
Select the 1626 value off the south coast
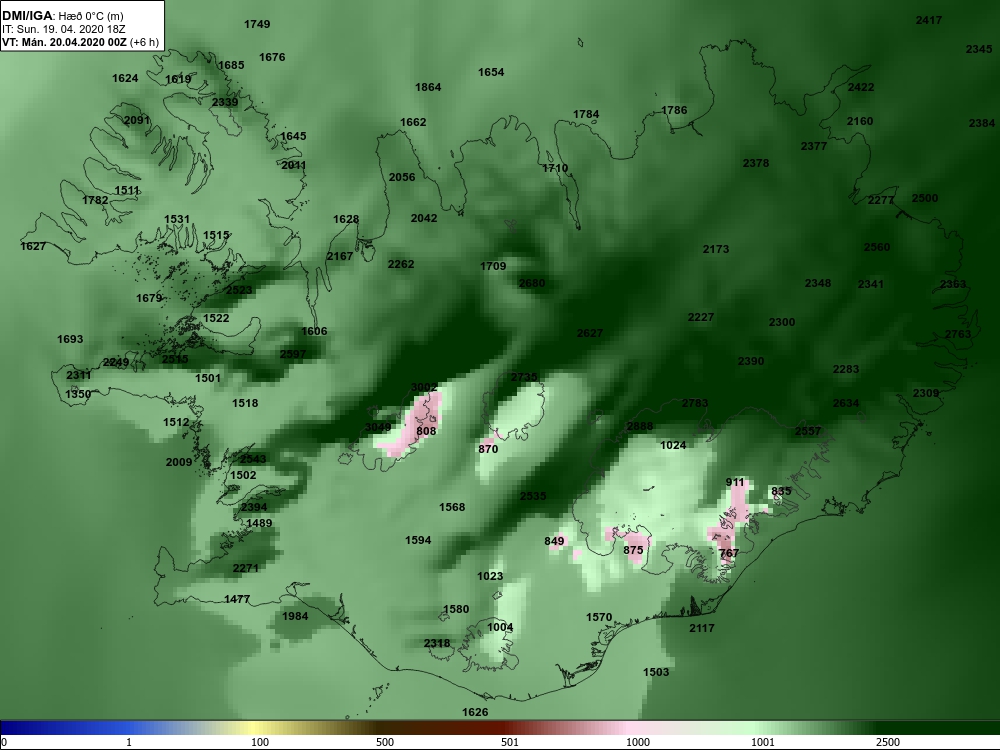pyautogui.click(x=474, y=712)
